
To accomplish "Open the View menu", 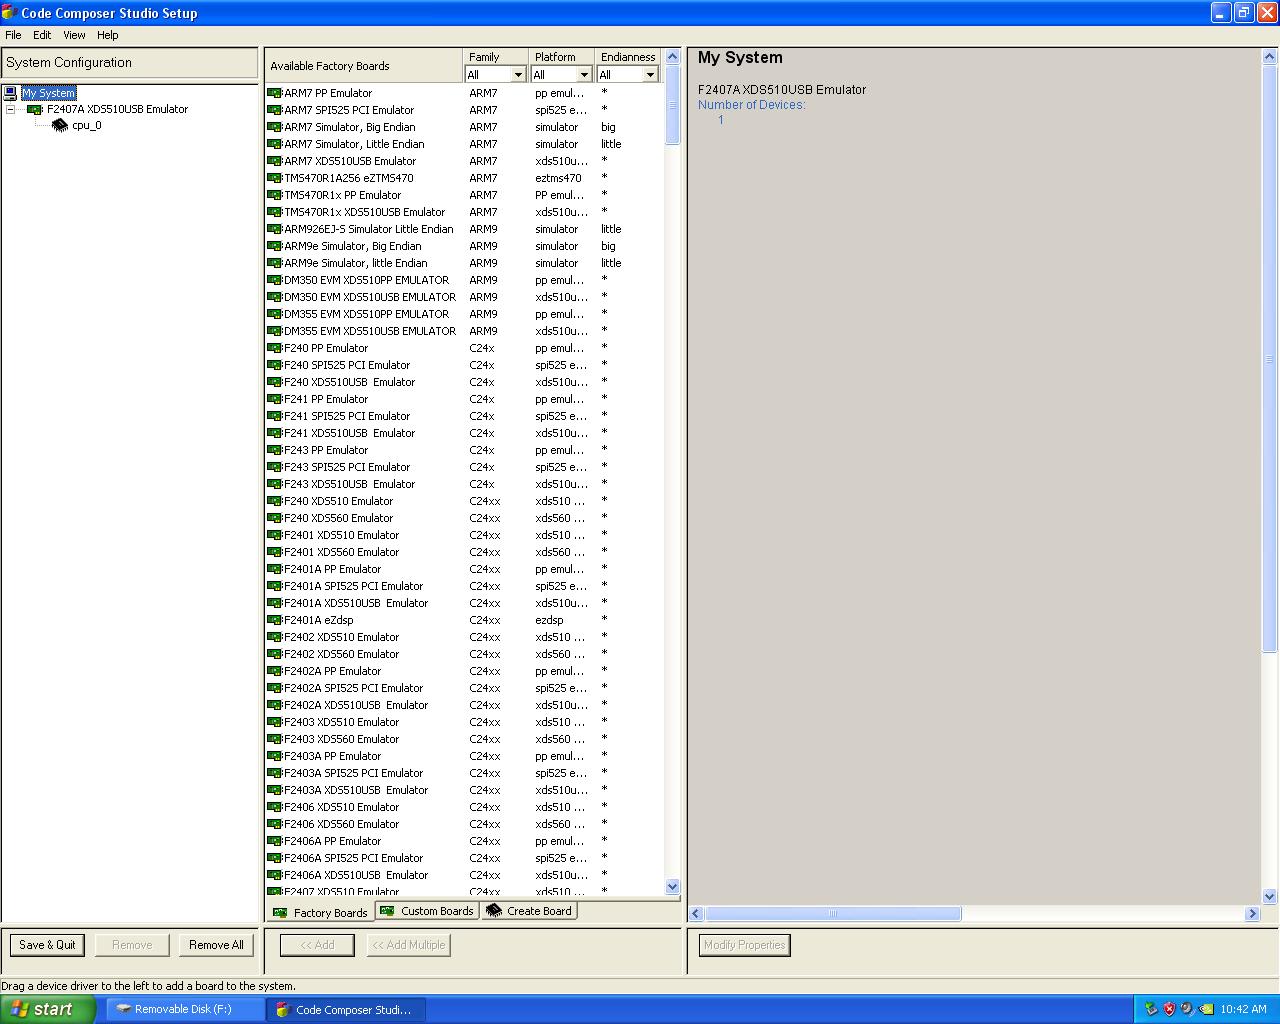I will (x=74, y=35).
